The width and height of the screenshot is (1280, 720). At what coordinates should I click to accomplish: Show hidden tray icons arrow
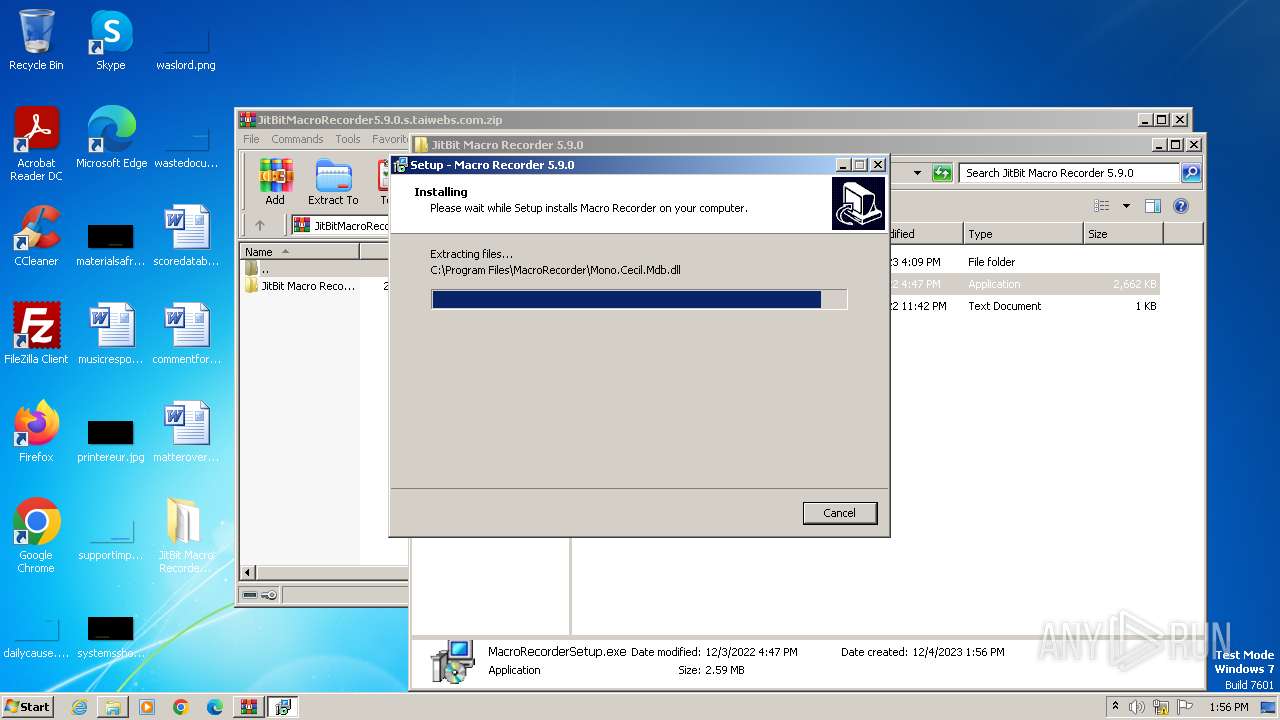[x=1116, y=707]
